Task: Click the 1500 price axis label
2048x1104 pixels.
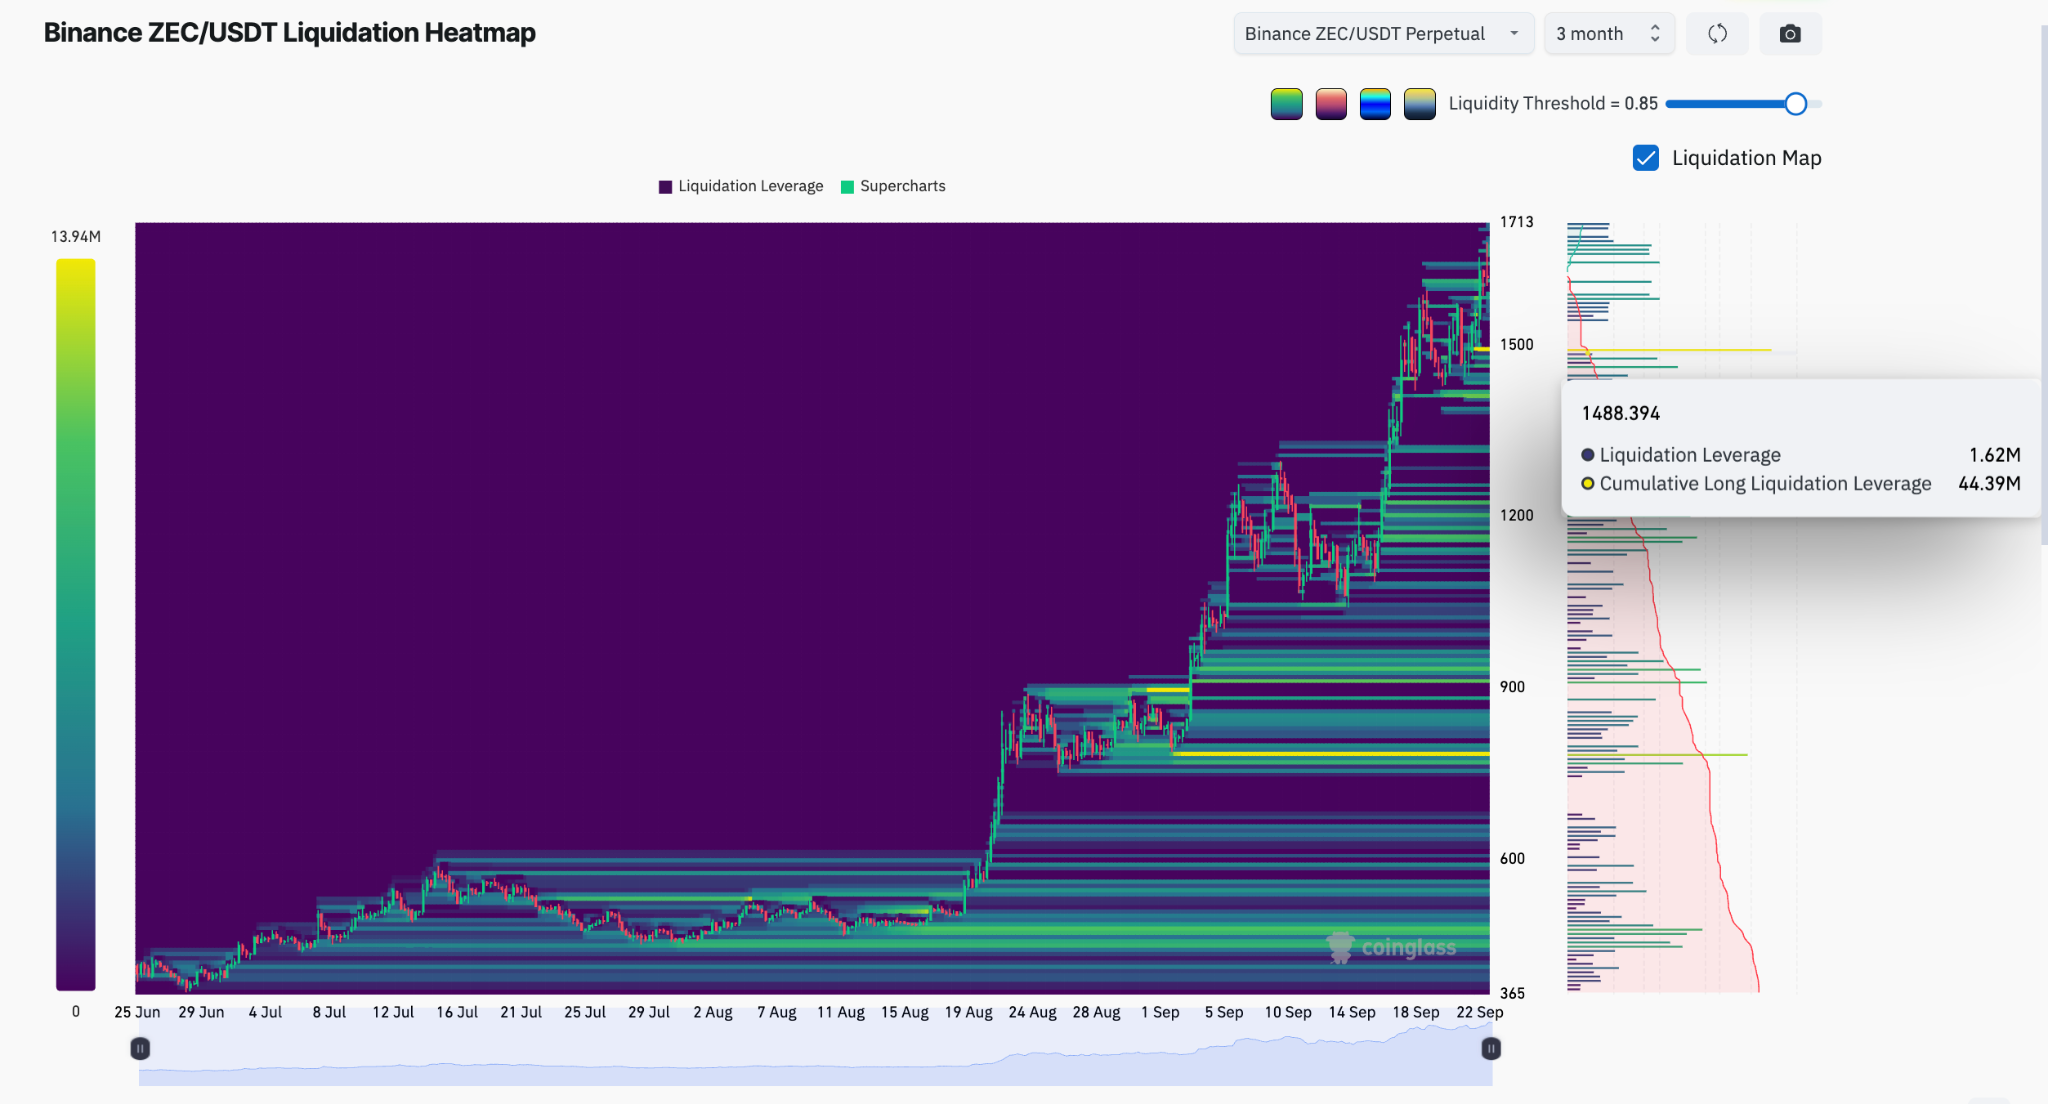Action: click(1516, 345)
